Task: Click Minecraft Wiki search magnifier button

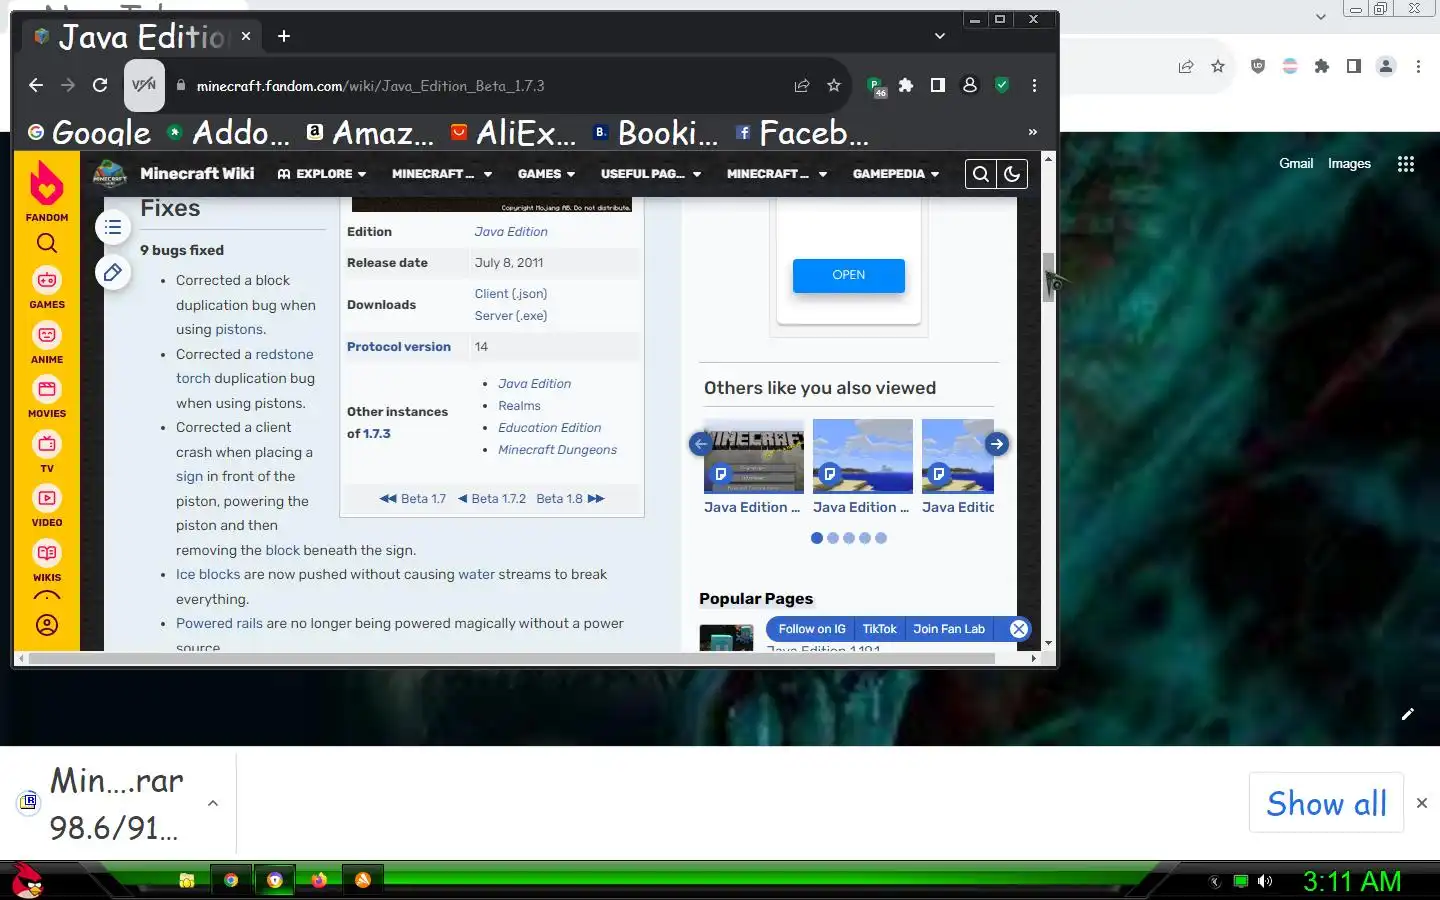Action: (981, 174)
